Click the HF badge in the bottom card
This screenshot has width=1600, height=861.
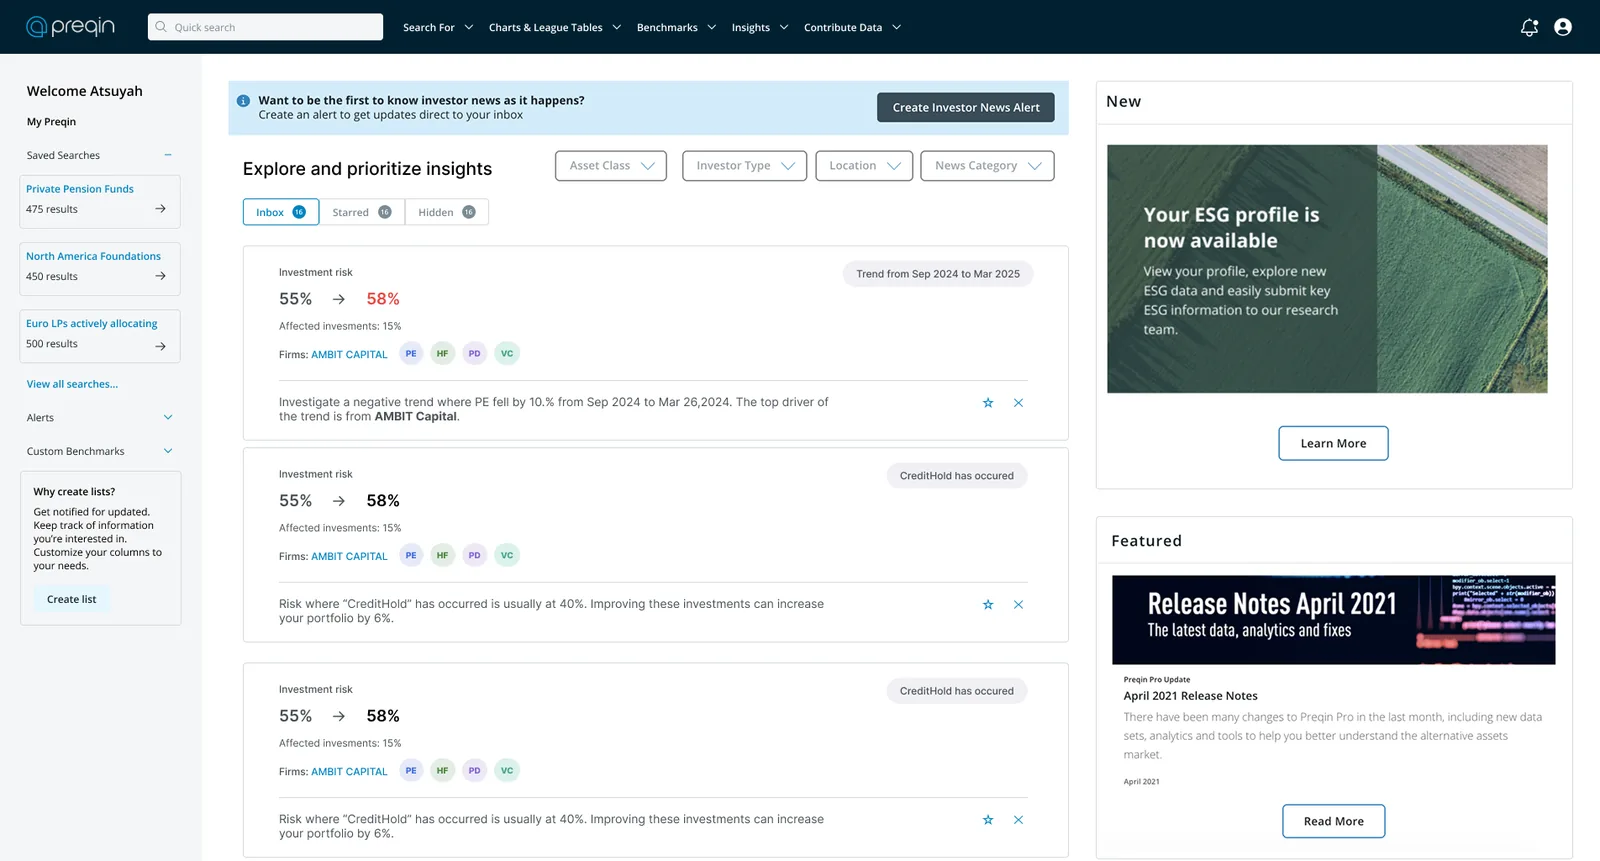(442, 770)
